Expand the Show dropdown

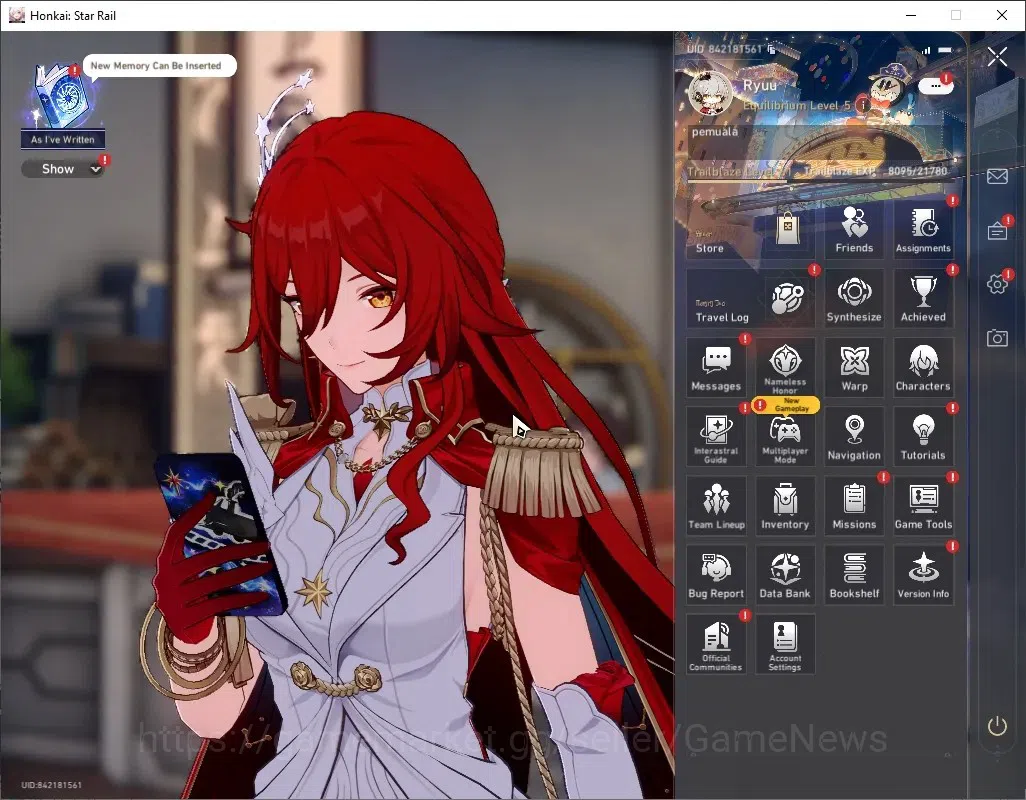(x=65, y=169)
